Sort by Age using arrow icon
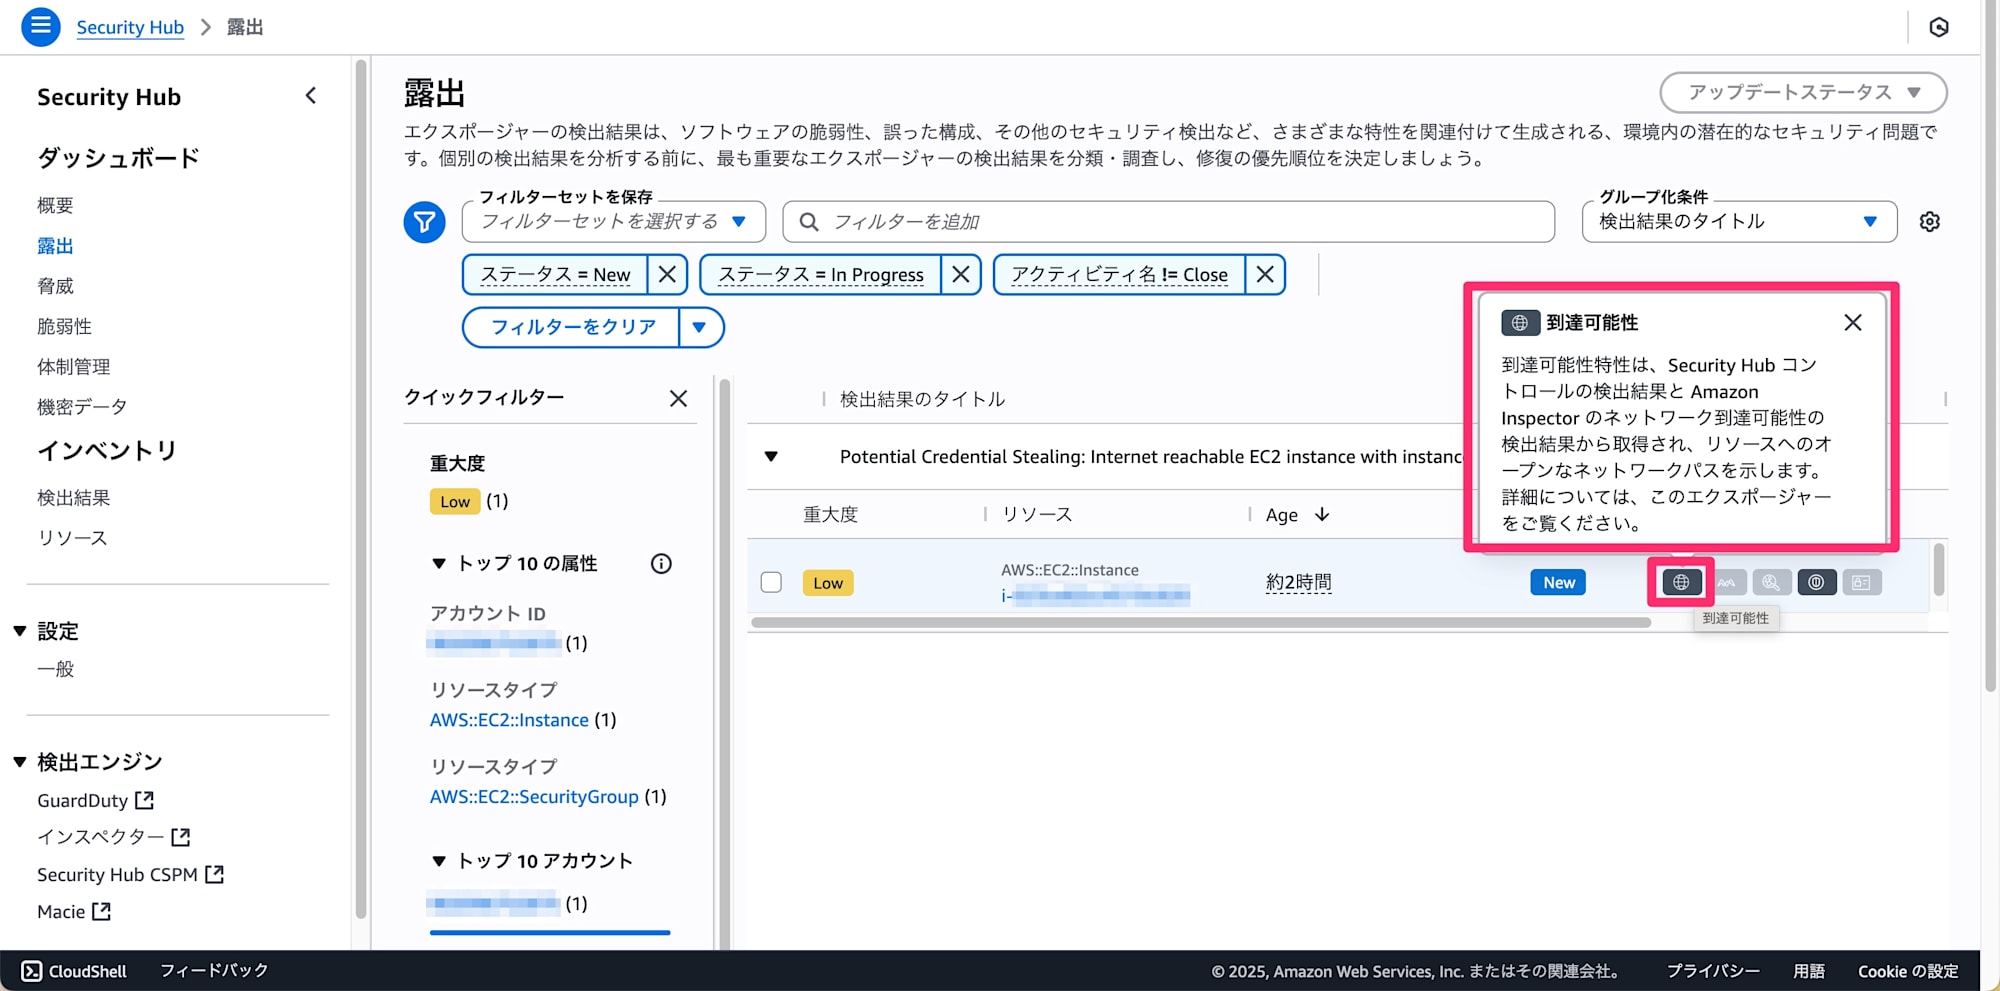This screenshot has height=991, width=2000. [1322, 514]
